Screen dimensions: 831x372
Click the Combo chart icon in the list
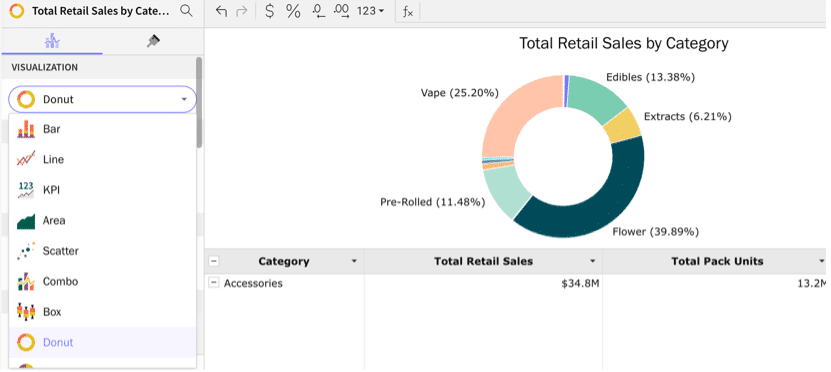point(26,281)
